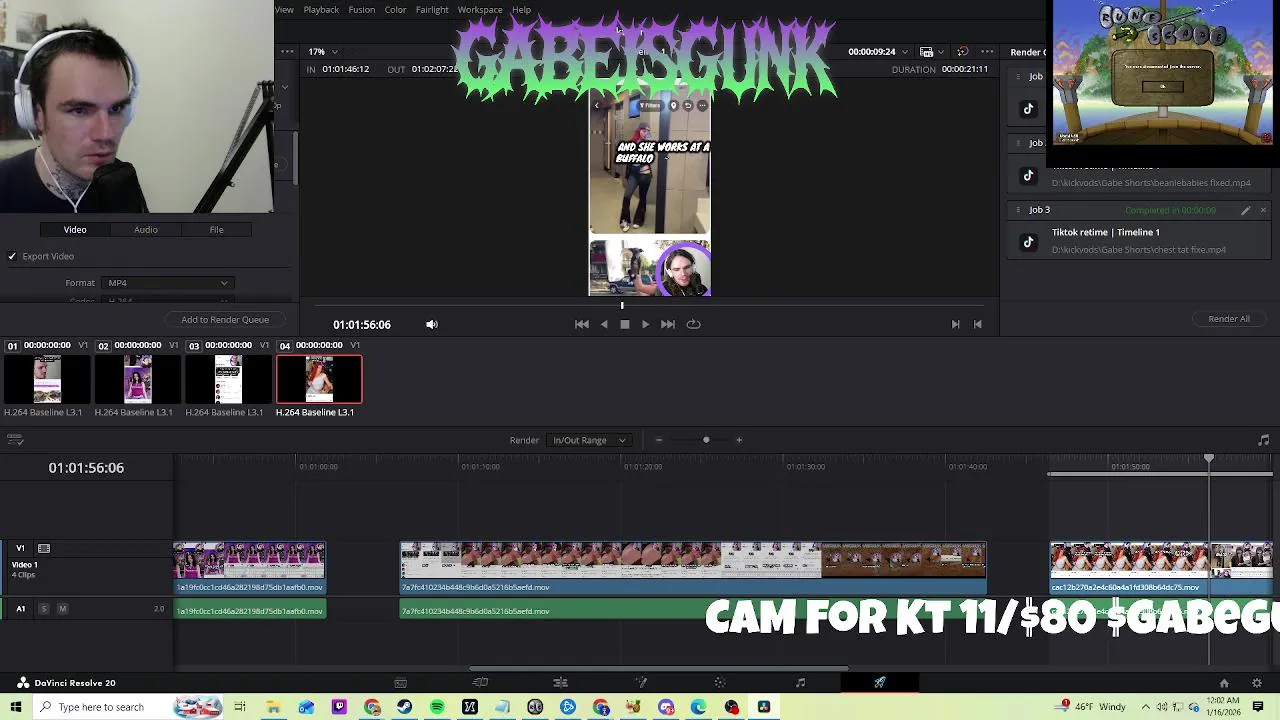Click the timeline zoom in plus button
The width and height of the screenshot is (1280, 720).
point(739,440)
